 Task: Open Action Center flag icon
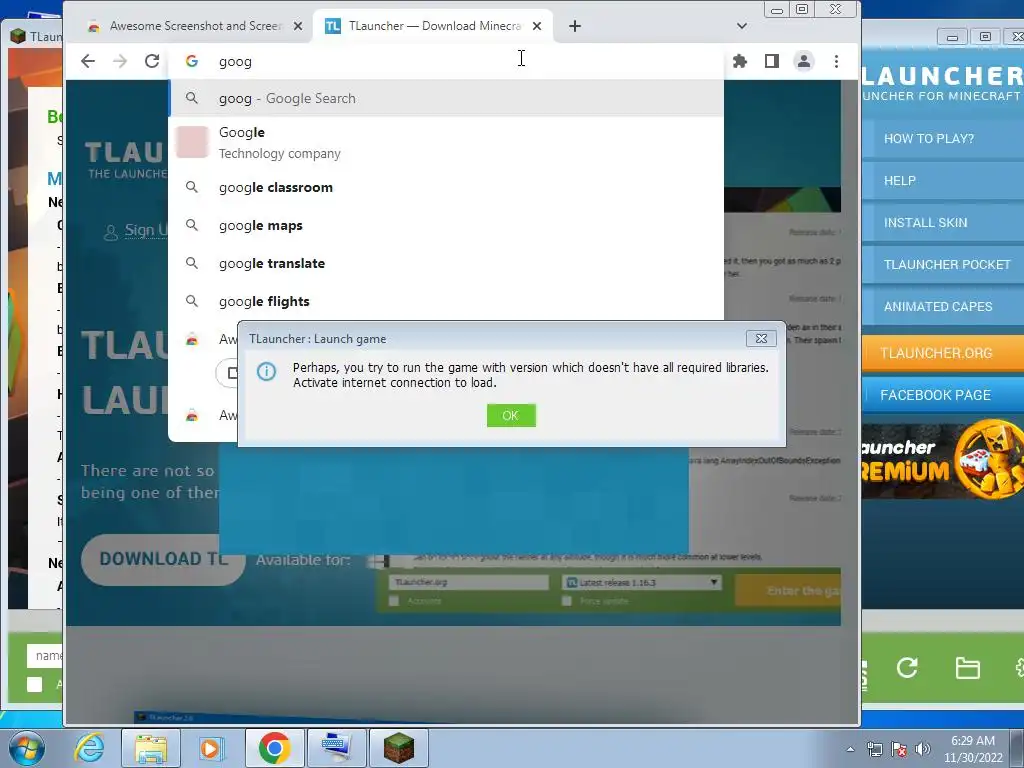coord(899,749)
